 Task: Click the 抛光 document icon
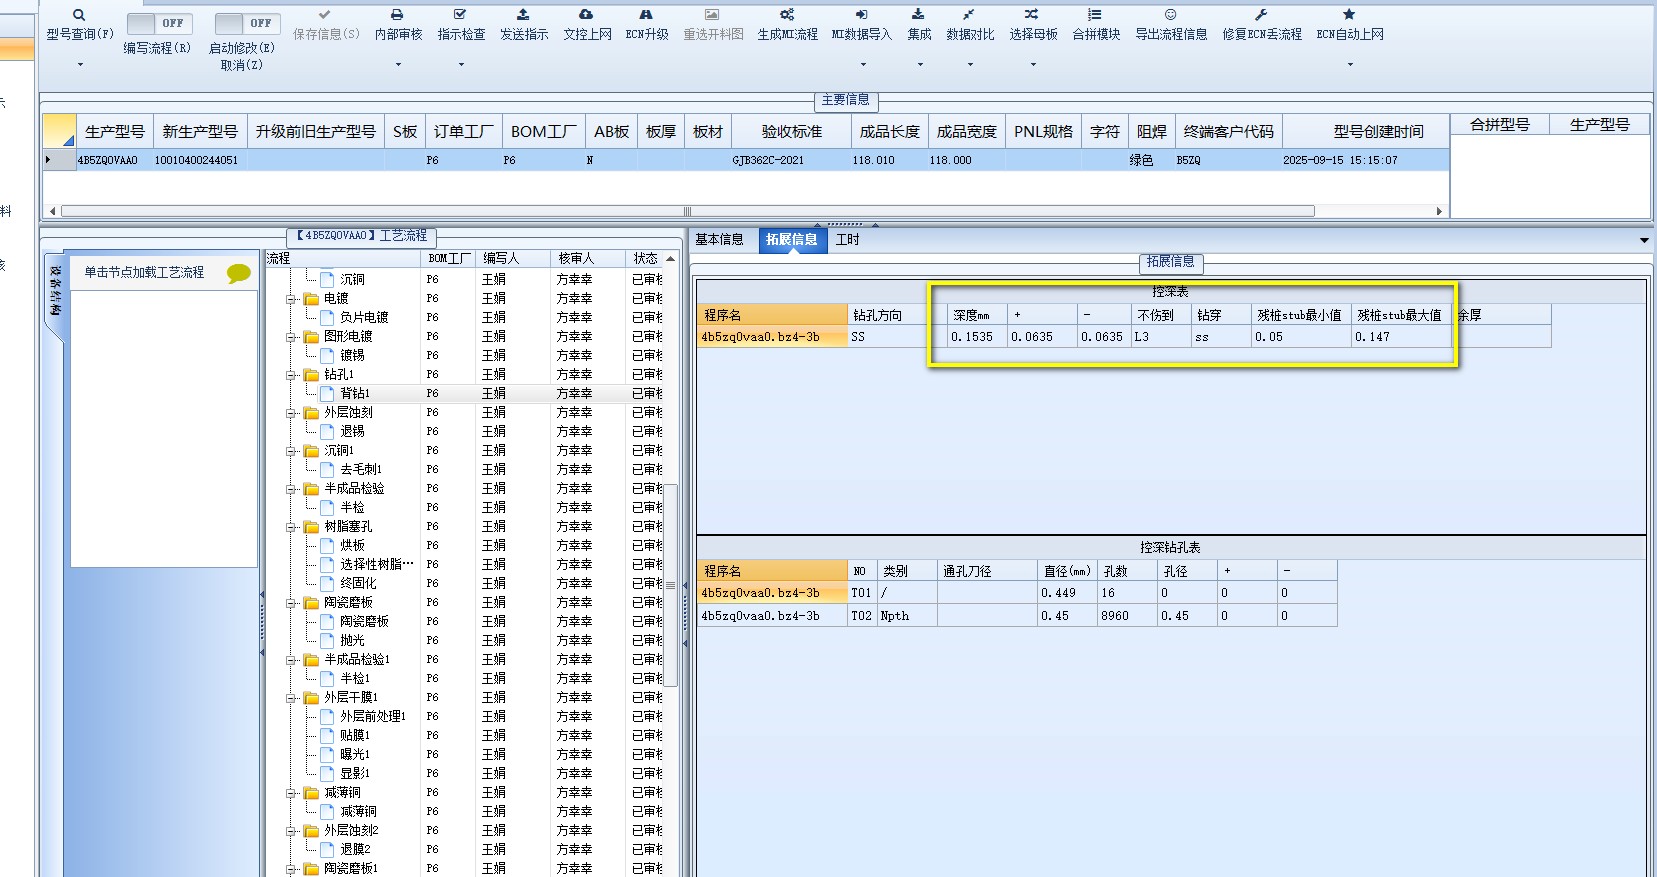(x=327, y=641)
